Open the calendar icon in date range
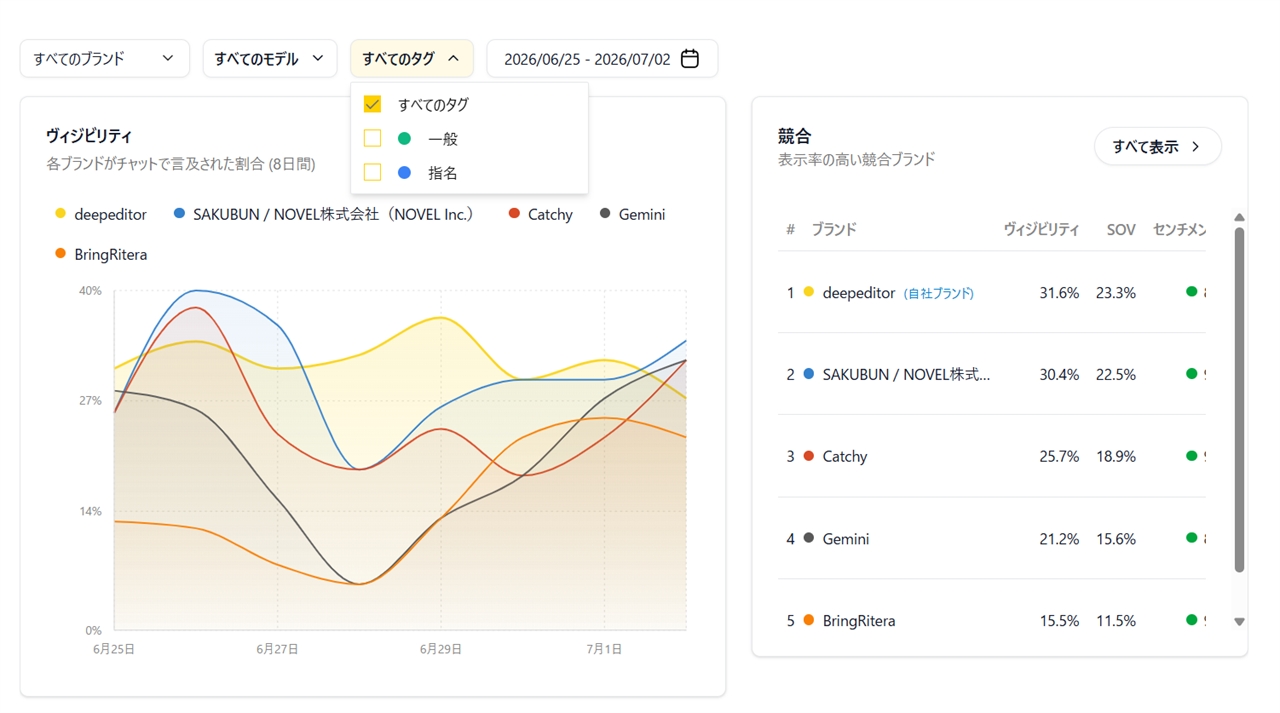 [690, 59]
